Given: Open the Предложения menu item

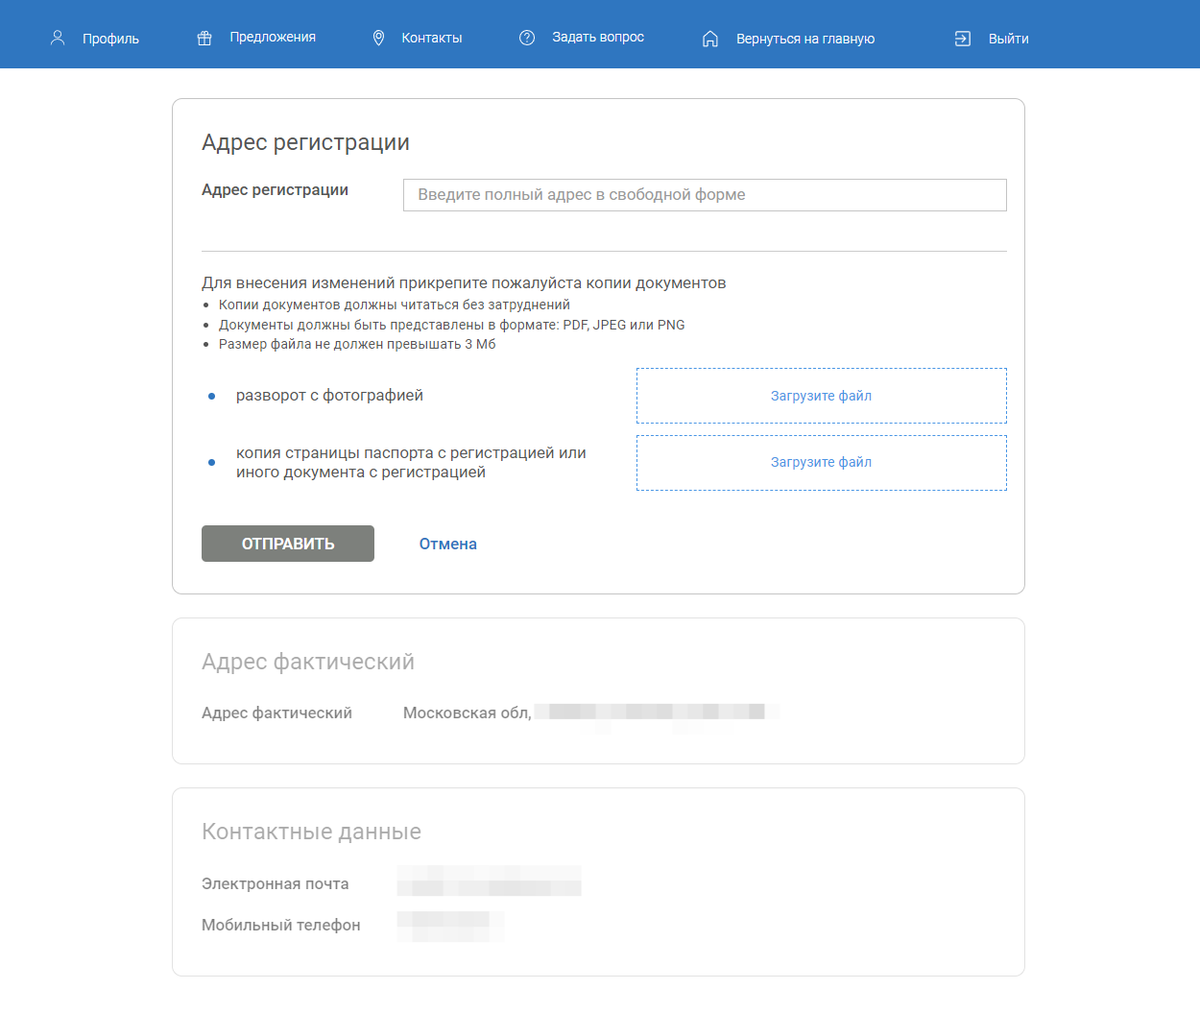Looking at the screenshot, I should (273, 37).
